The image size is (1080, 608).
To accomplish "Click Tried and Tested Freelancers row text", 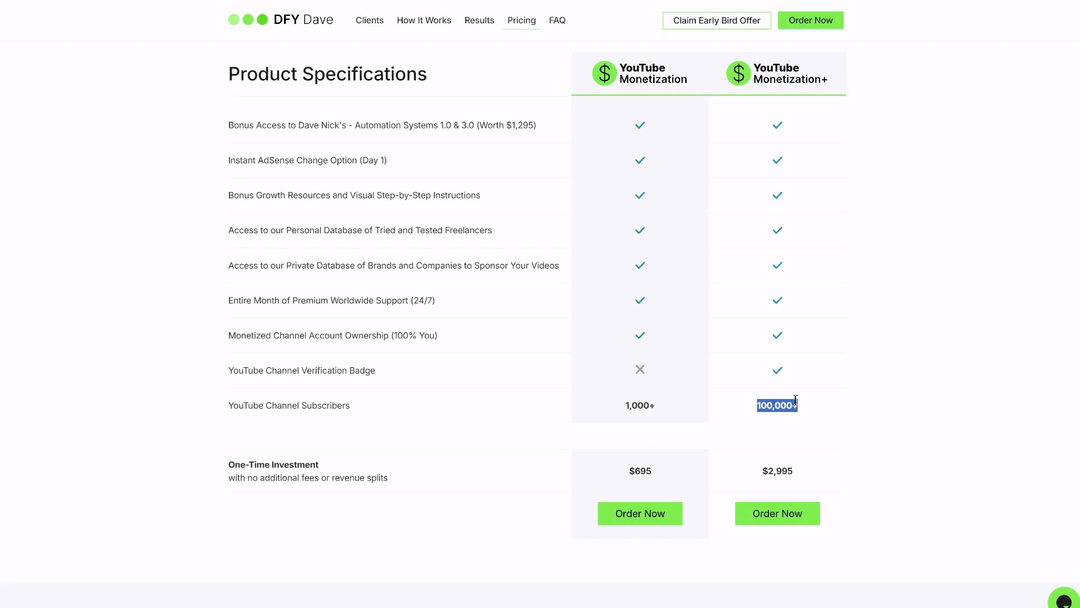I will [360, 231].
